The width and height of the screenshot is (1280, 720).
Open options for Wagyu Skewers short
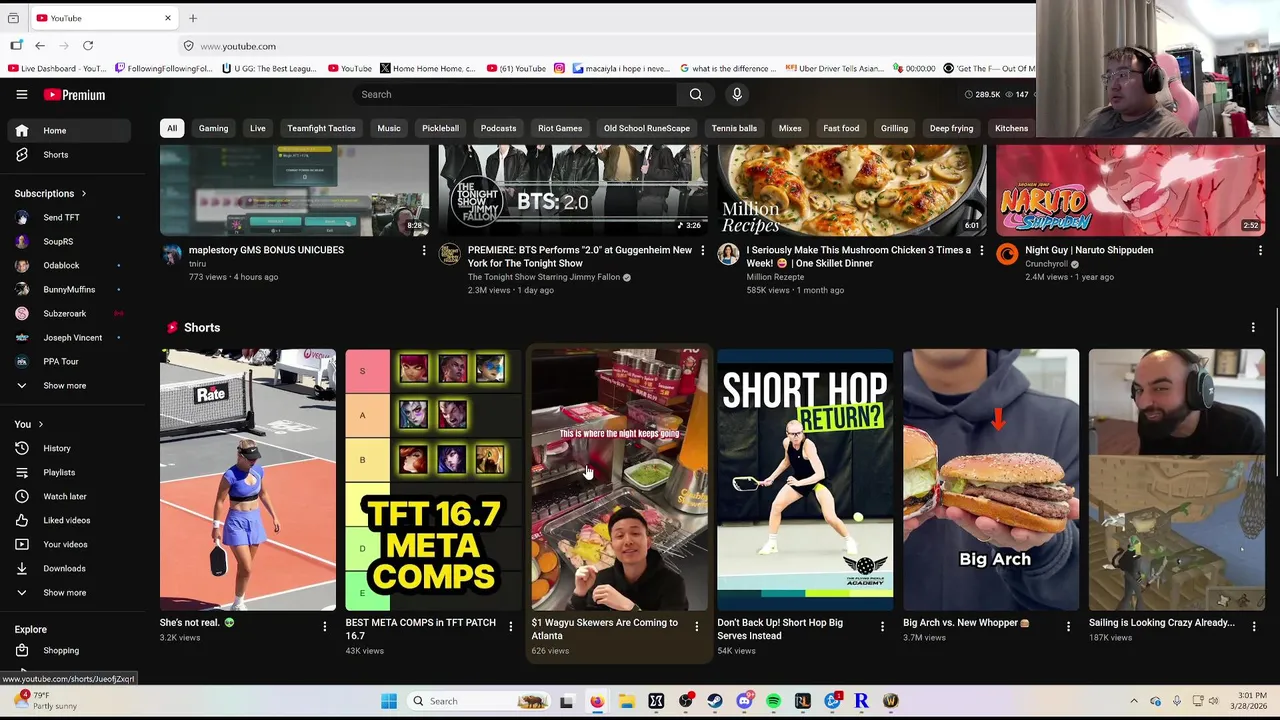[x=696, y=626]
